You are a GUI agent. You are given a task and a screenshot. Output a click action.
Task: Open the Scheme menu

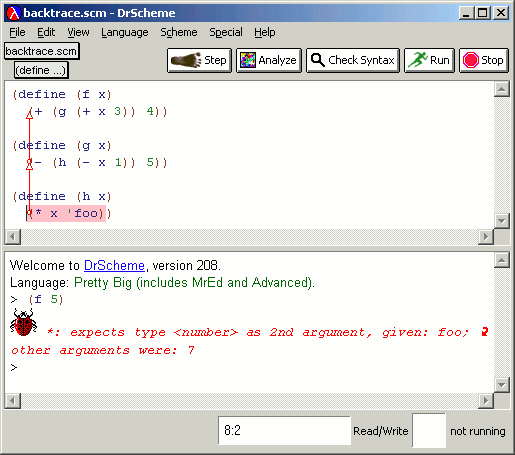pyautogui.click(x=179, y=32)
